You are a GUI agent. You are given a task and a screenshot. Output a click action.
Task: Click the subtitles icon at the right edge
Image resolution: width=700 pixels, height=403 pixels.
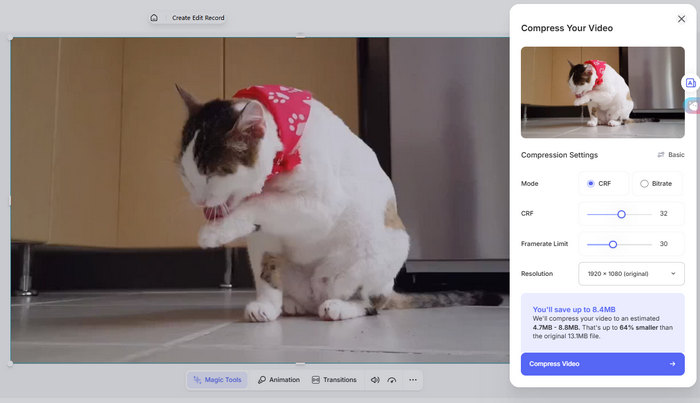tap(690, 83)
